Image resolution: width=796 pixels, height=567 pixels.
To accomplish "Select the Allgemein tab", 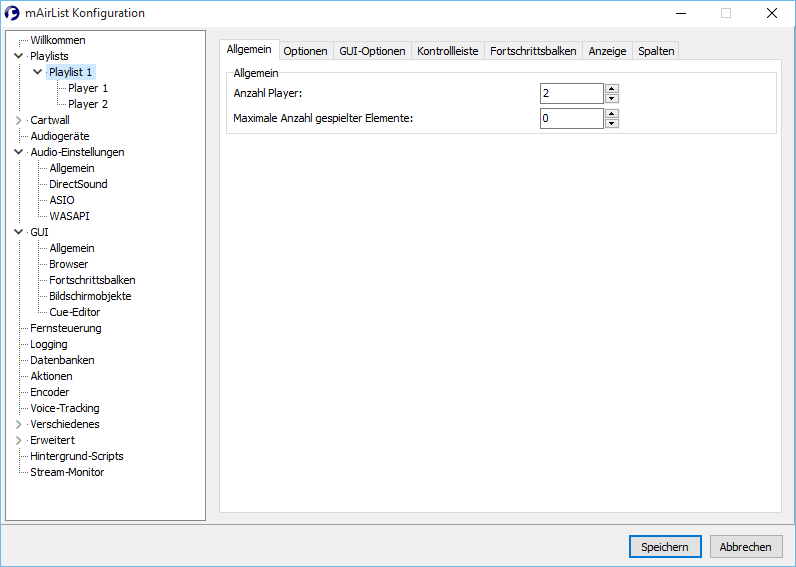I will (249, 50).
